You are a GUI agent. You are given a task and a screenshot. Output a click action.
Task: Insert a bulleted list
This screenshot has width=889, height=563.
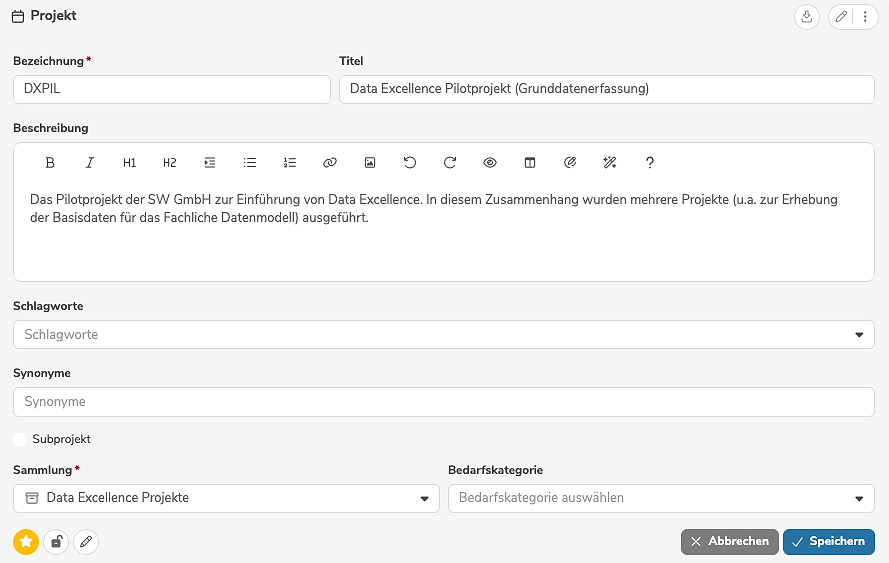click(x=250, y=163)
